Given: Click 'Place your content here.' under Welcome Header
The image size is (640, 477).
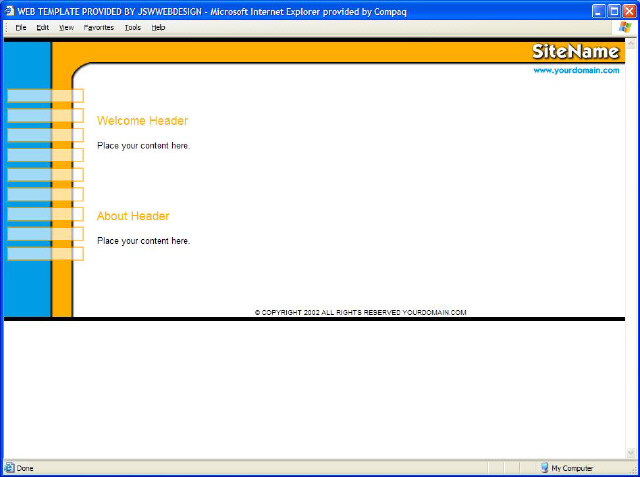Looking at the screenshot, I should click(x=144, y=146).
